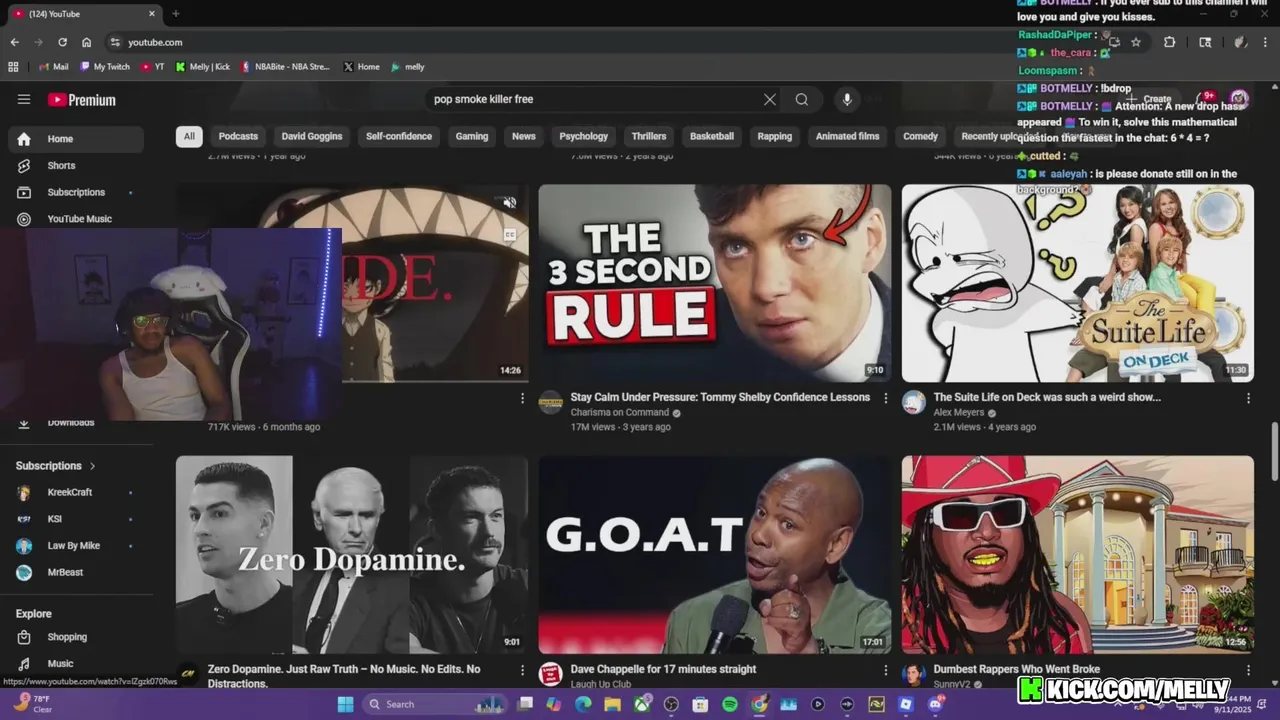Screen dimensions: 1280x720
Task: Select the Psychology filter chip
Action: pyautogui.click(x=583, y=136)
